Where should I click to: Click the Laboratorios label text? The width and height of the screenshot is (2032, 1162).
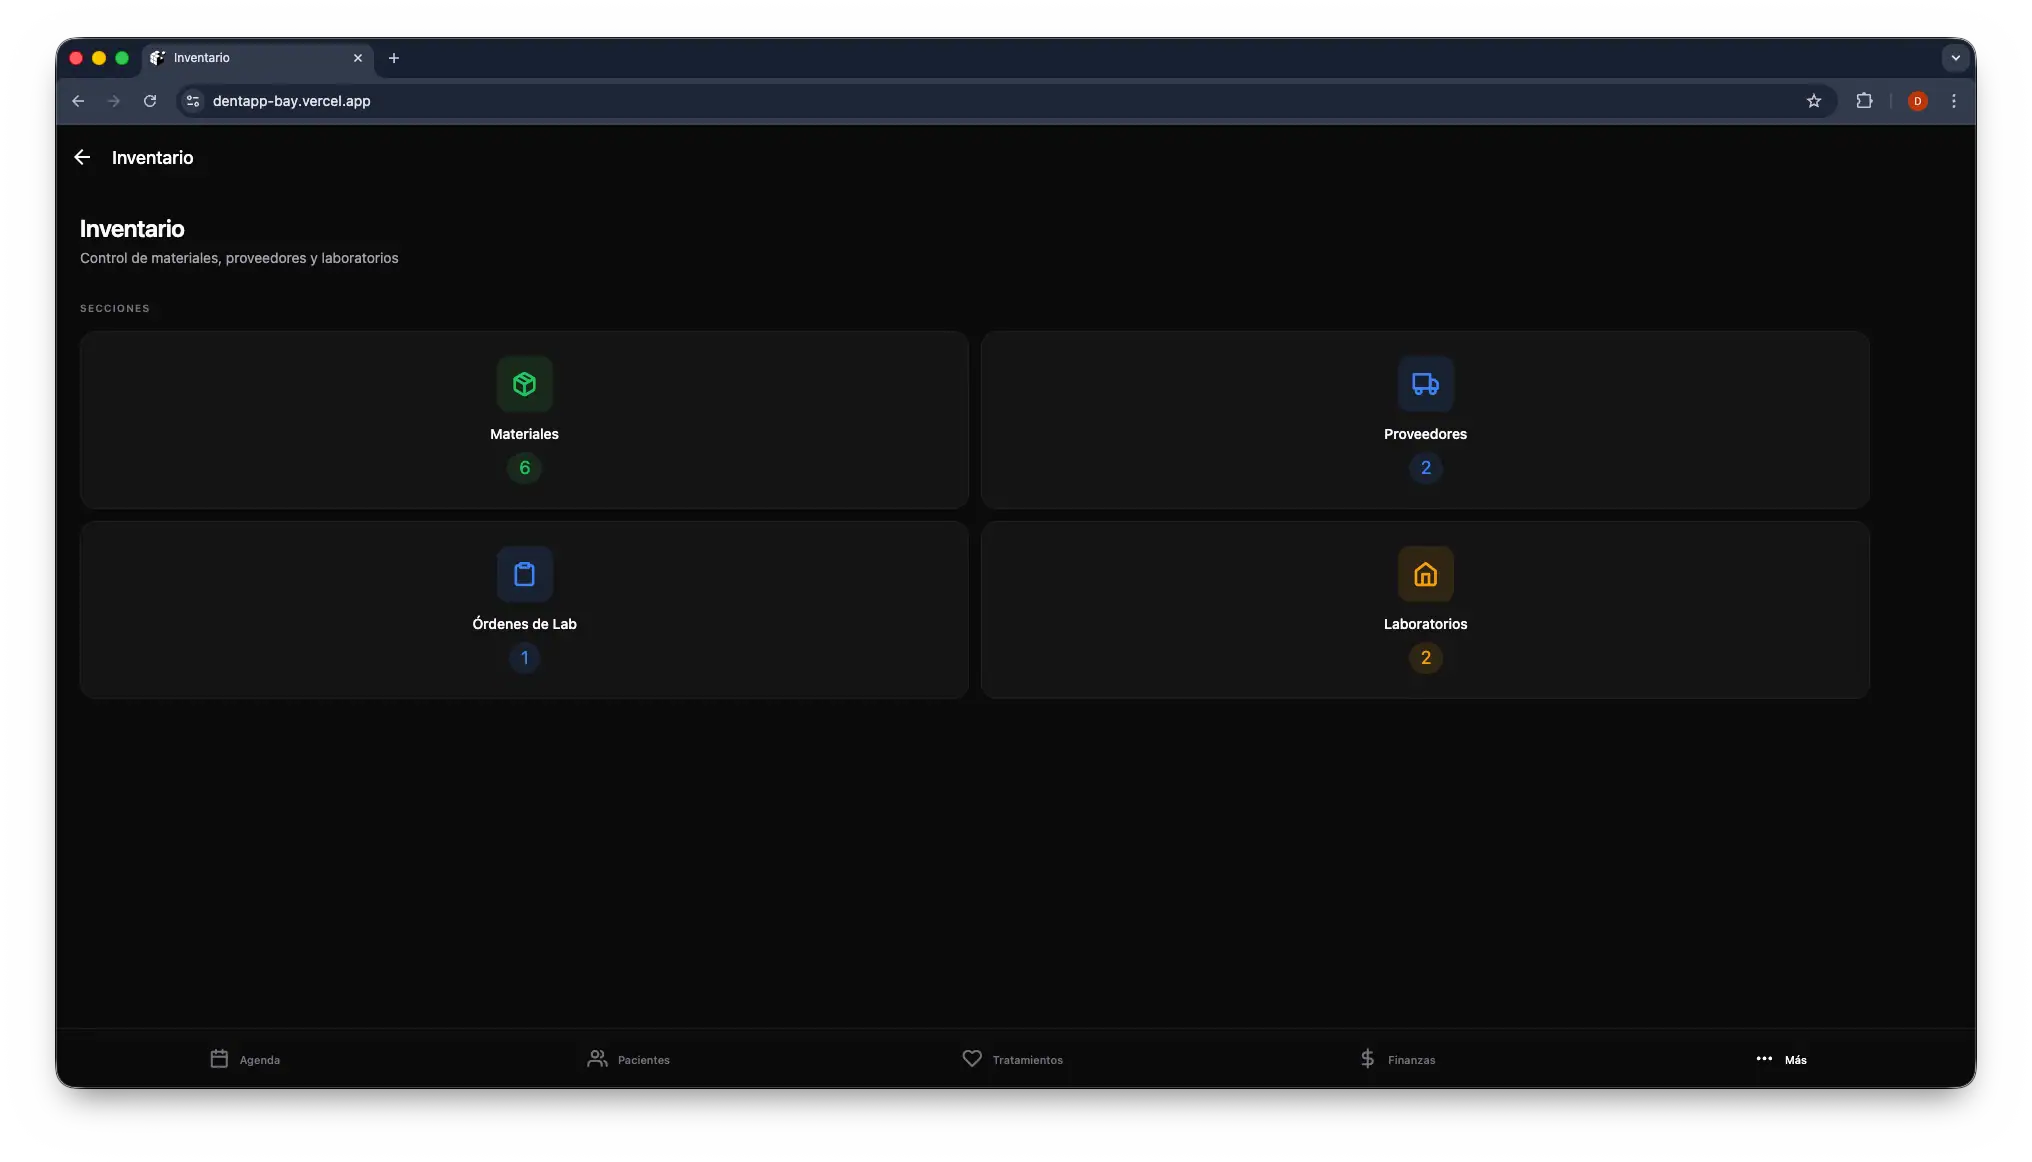click(x=1425, y=624)
